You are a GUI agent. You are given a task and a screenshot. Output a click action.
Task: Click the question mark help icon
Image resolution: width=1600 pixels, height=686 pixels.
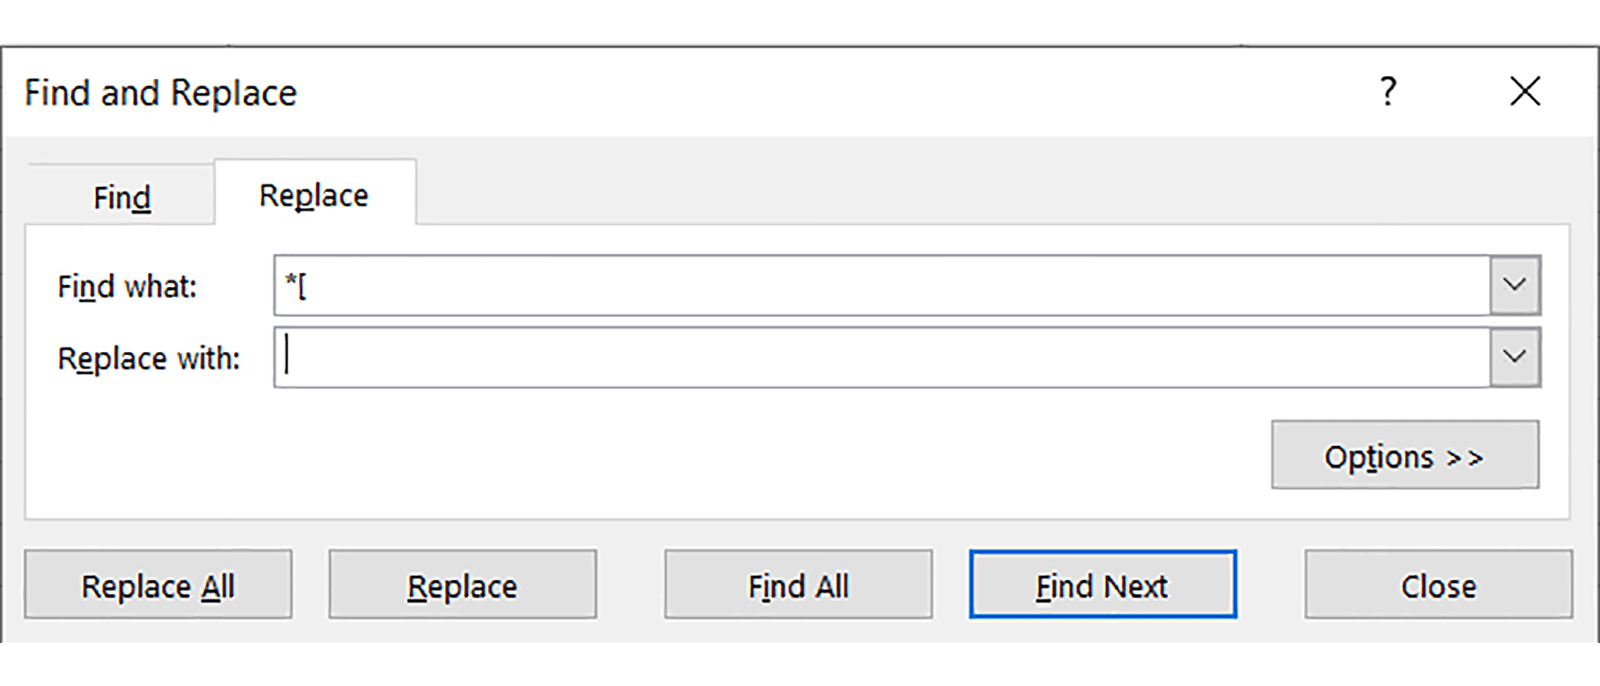1388,92
